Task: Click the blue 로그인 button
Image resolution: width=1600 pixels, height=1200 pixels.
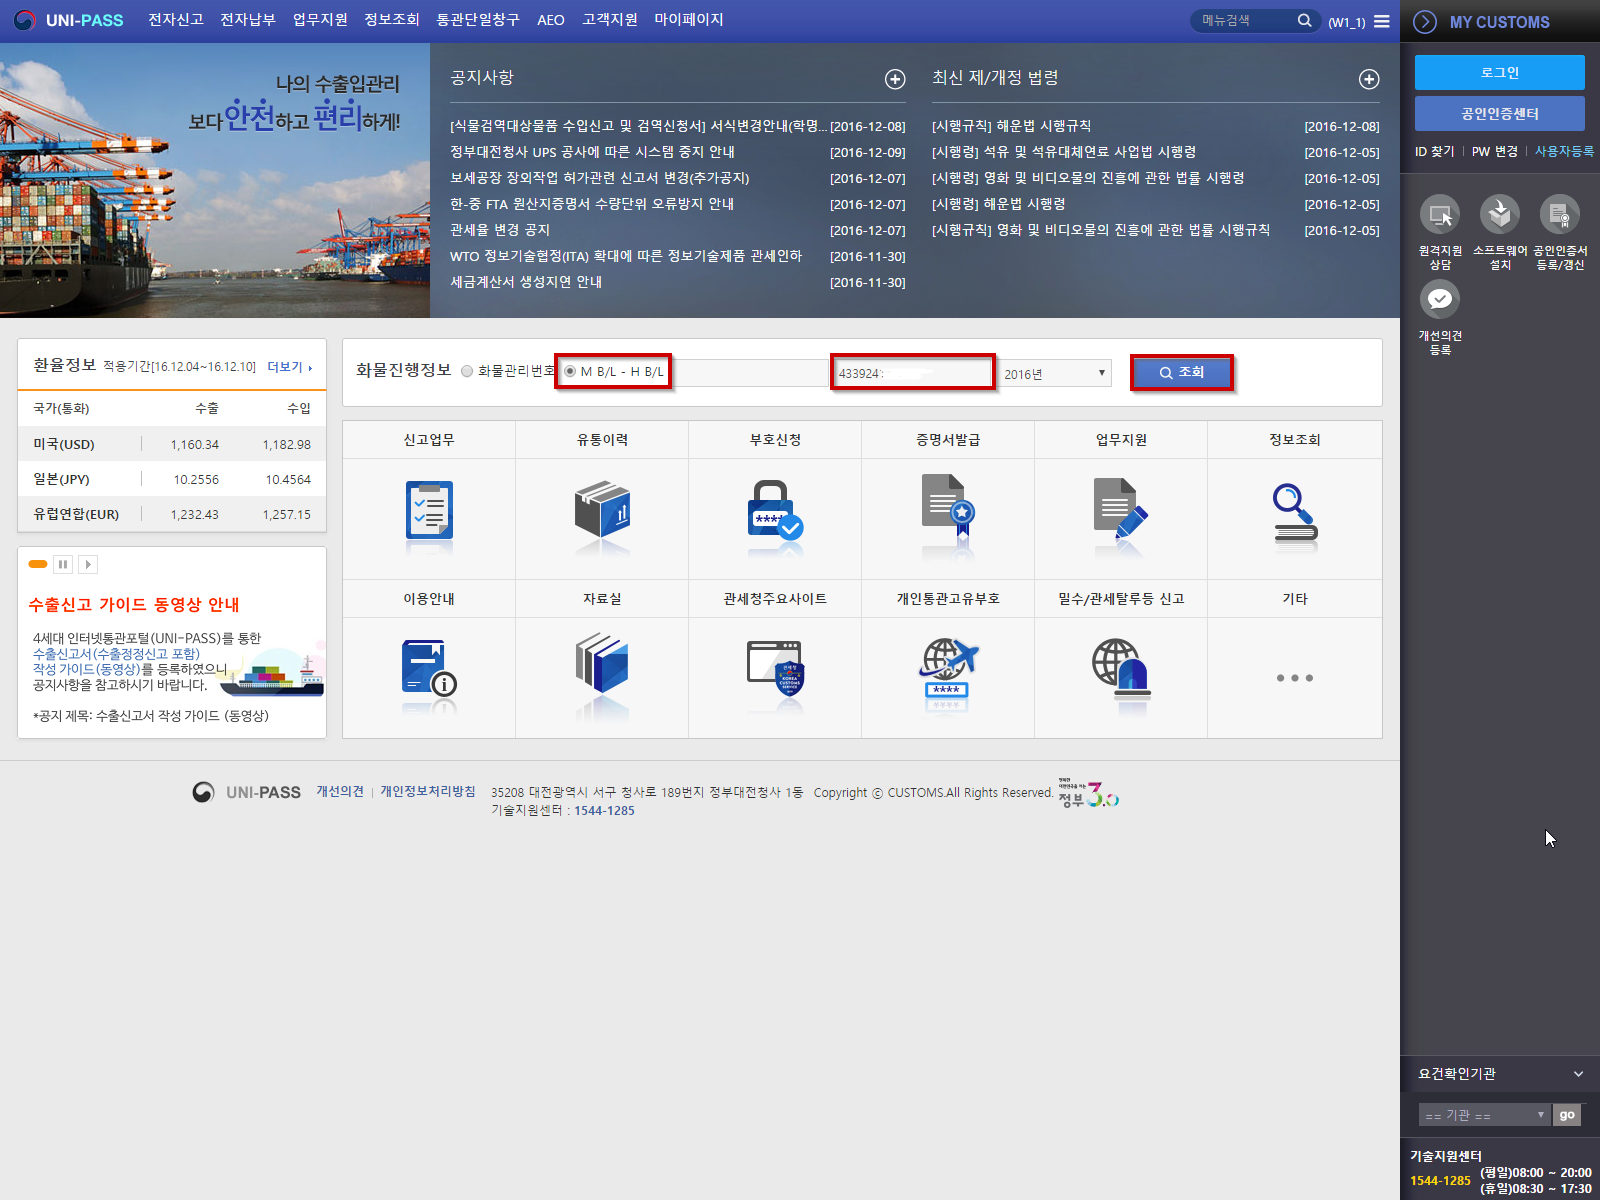Action: click(x=1499, y=73)
